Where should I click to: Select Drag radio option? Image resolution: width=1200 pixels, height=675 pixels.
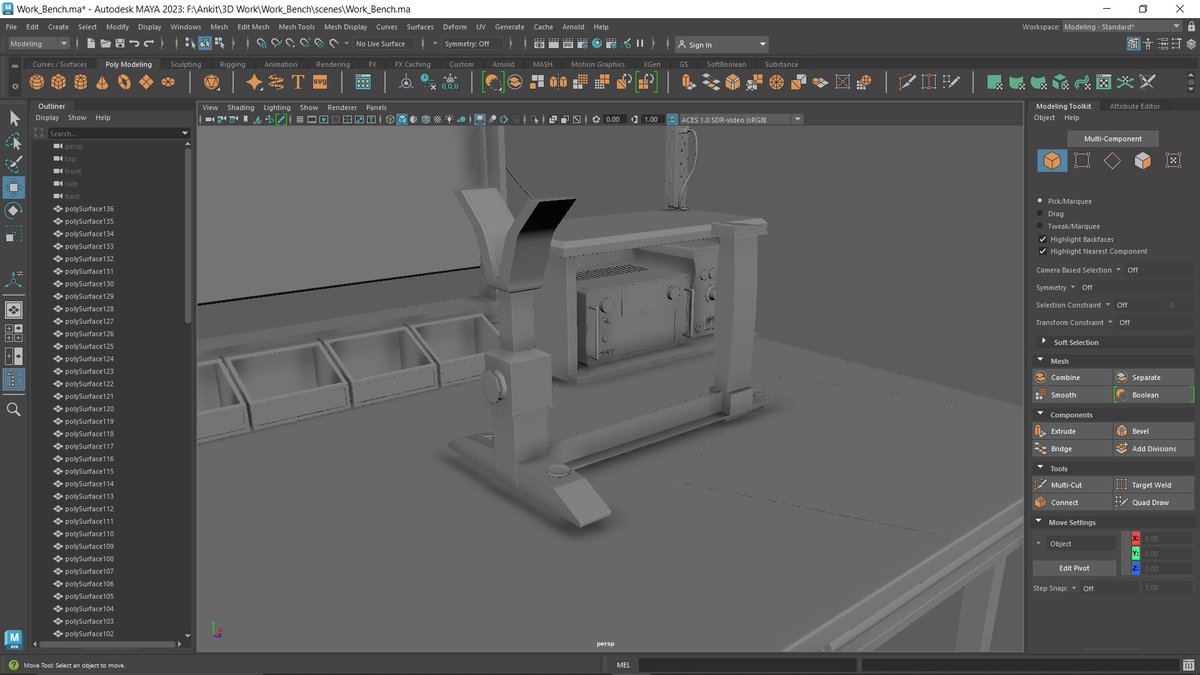click(x=1041, y=213)
